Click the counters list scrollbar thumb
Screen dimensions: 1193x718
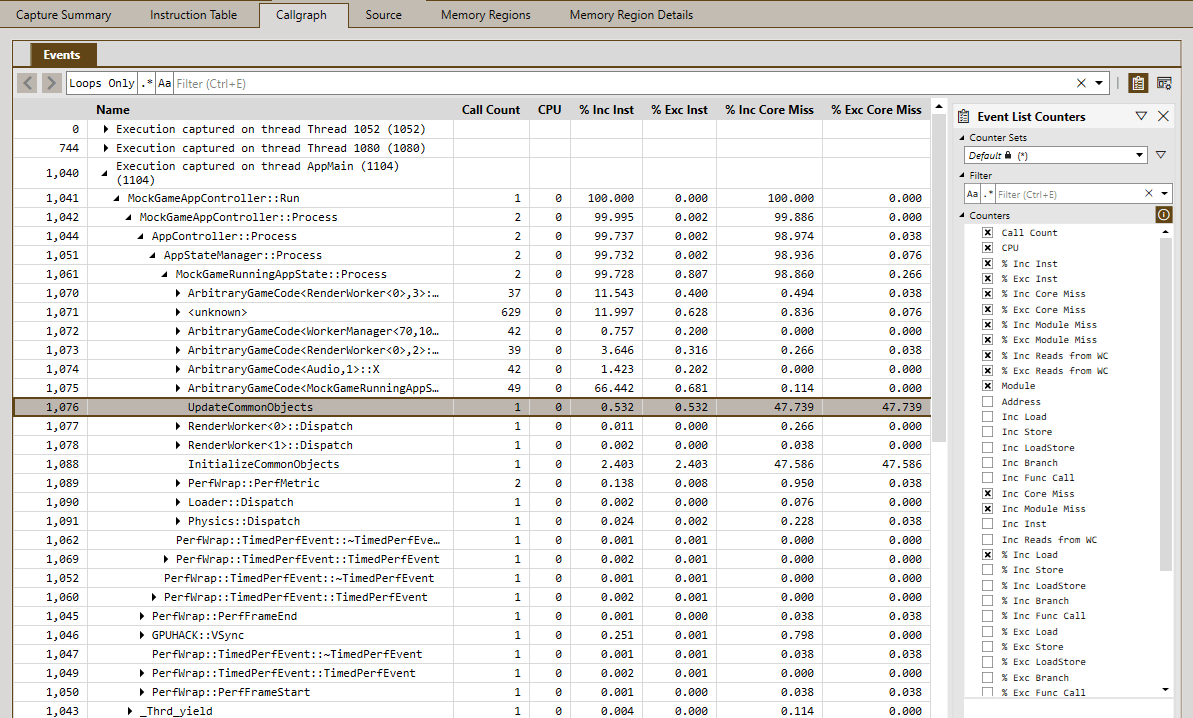click(1166, 403)
